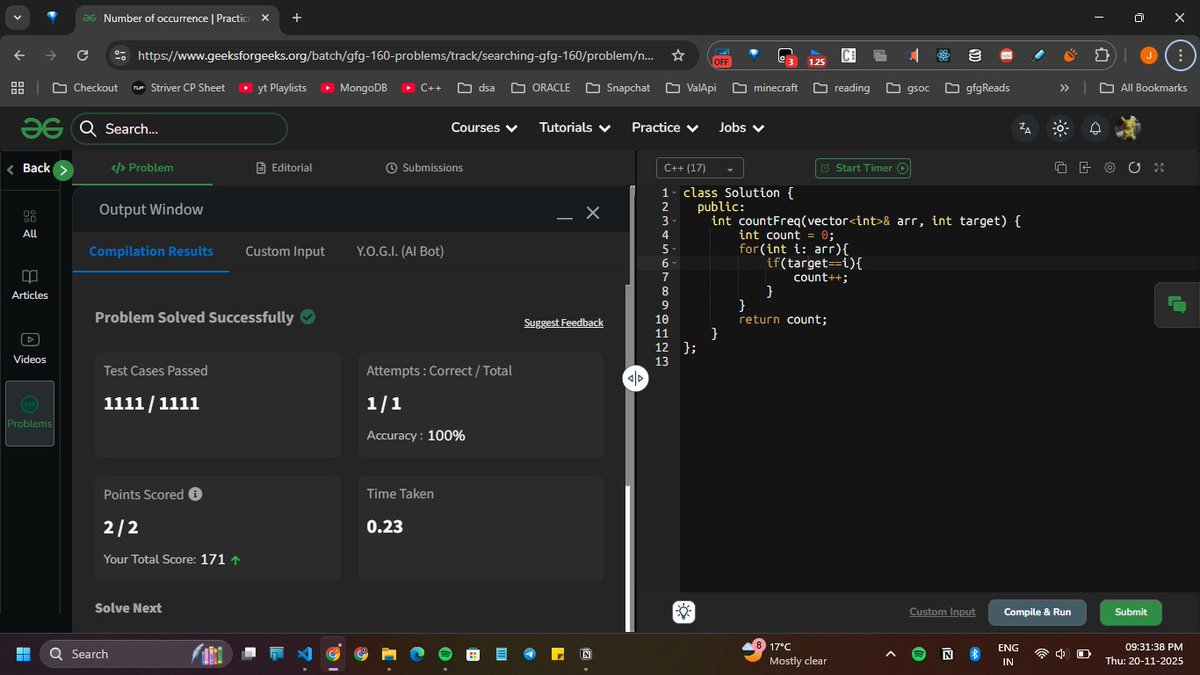
Task: Click the Submit button
Action: click(1131, 612)
